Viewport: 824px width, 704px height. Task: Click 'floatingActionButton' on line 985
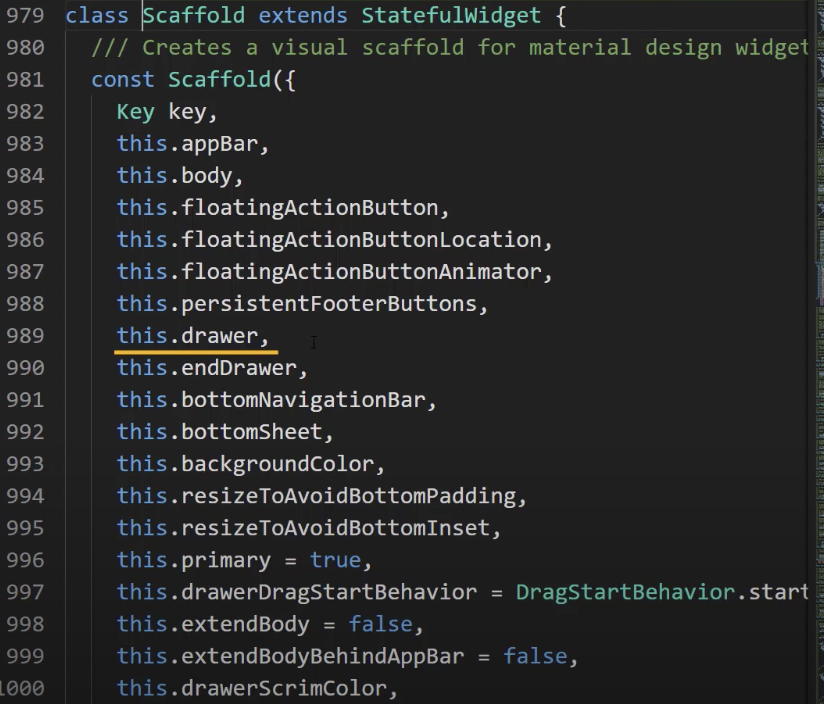pyautogui.click(x=310, y=208)
